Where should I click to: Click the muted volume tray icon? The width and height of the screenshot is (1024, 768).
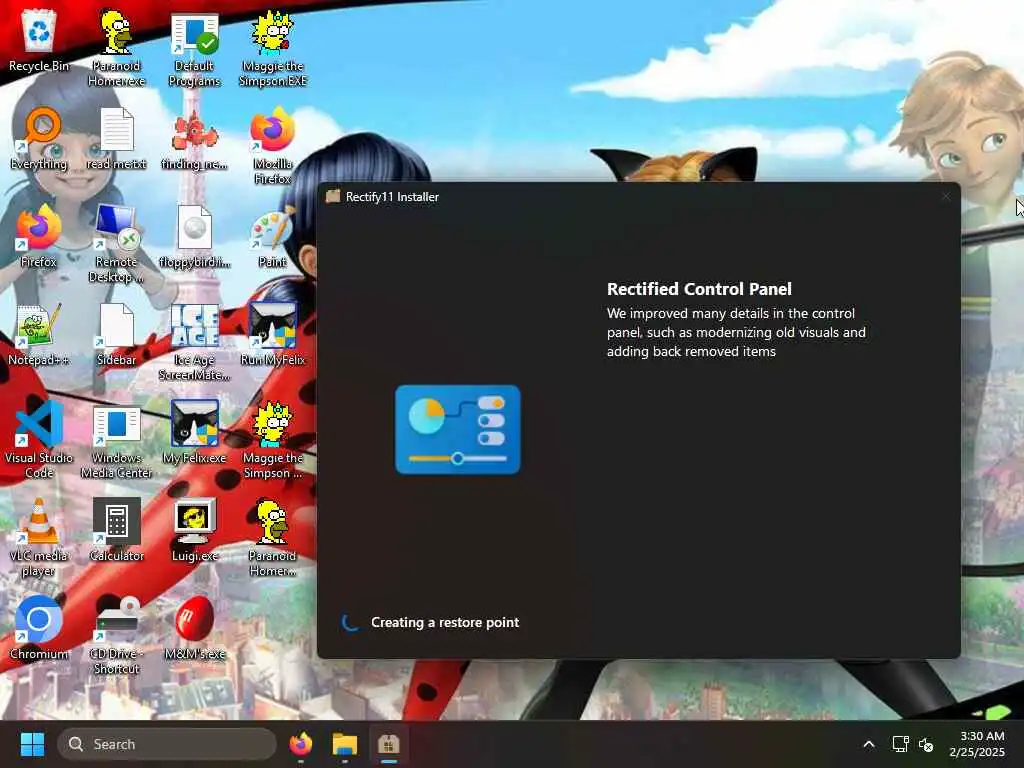tap(925, 744)
